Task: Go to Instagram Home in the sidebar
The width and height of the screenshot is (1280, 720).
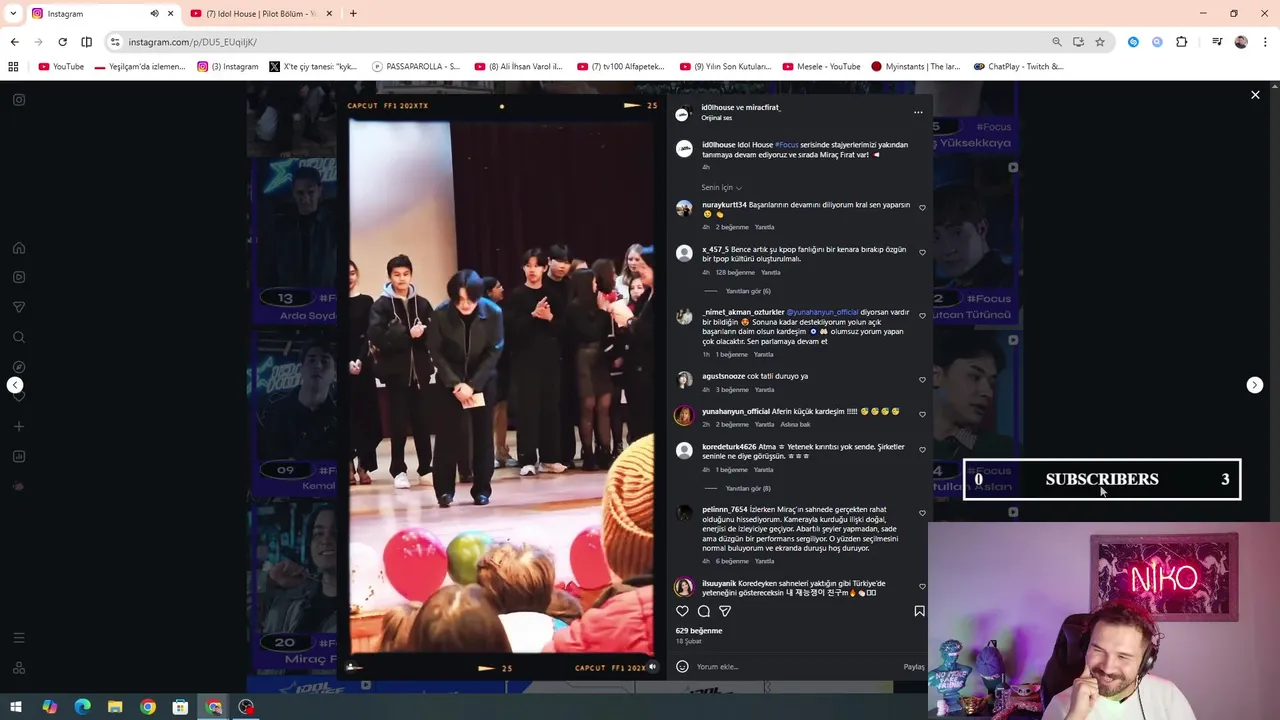Action: point(19,248)
